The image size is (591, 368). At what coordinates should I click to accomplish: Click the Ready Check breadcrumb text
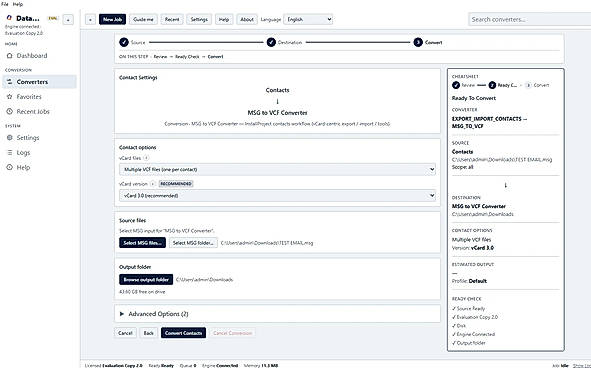187,57
